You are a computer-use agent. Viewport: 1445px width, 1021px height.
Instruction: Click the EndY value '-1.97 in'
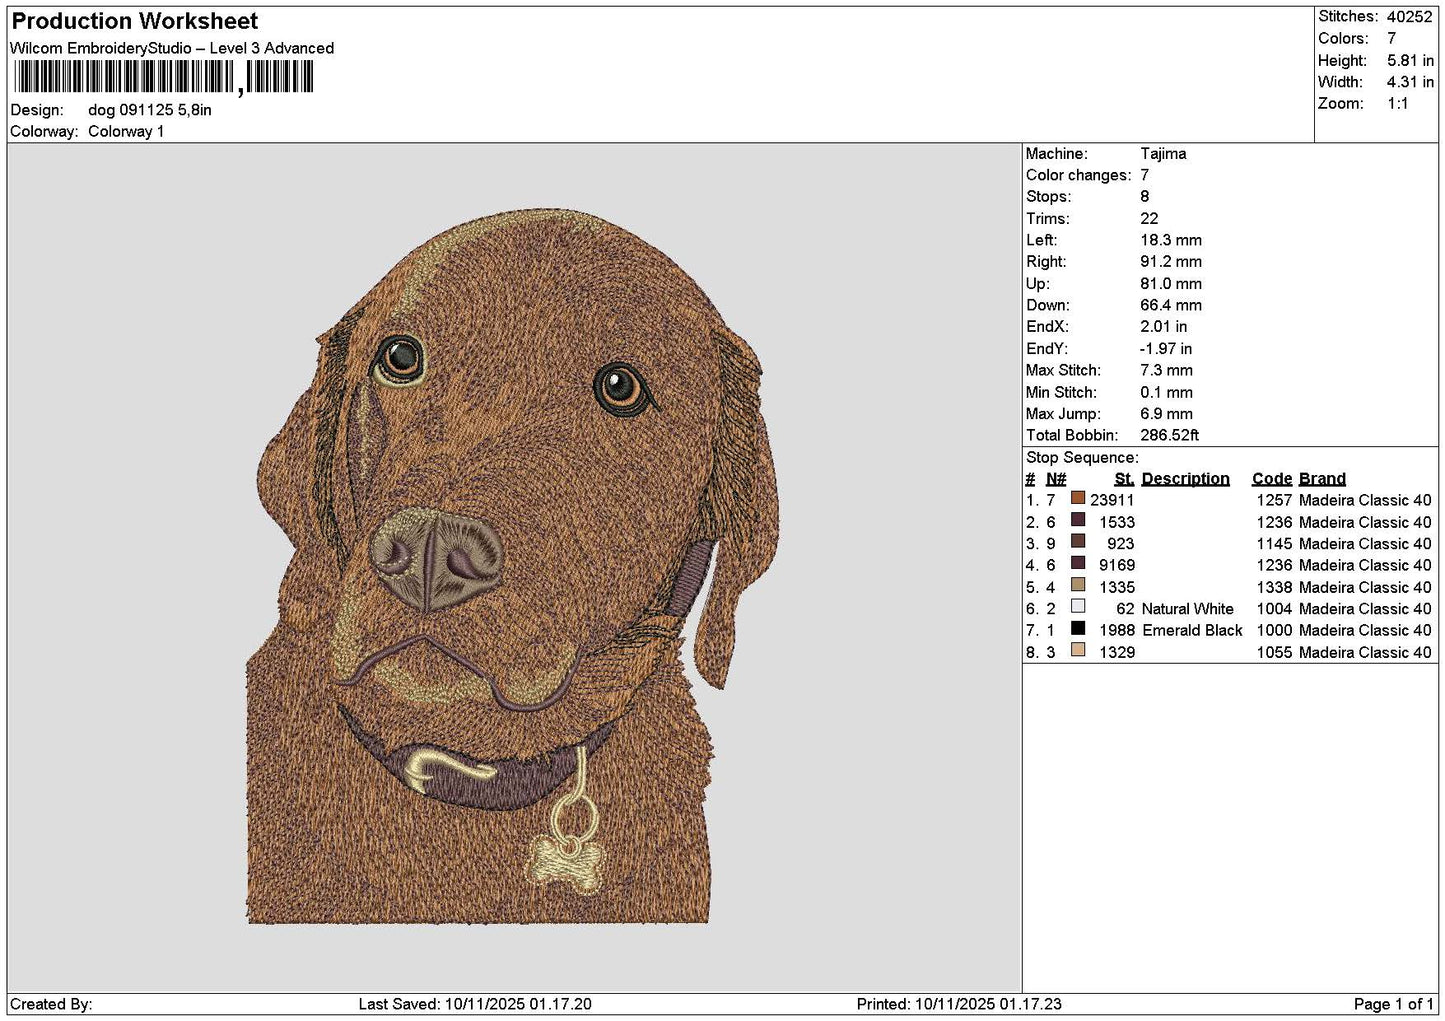tap(1166, 349)
